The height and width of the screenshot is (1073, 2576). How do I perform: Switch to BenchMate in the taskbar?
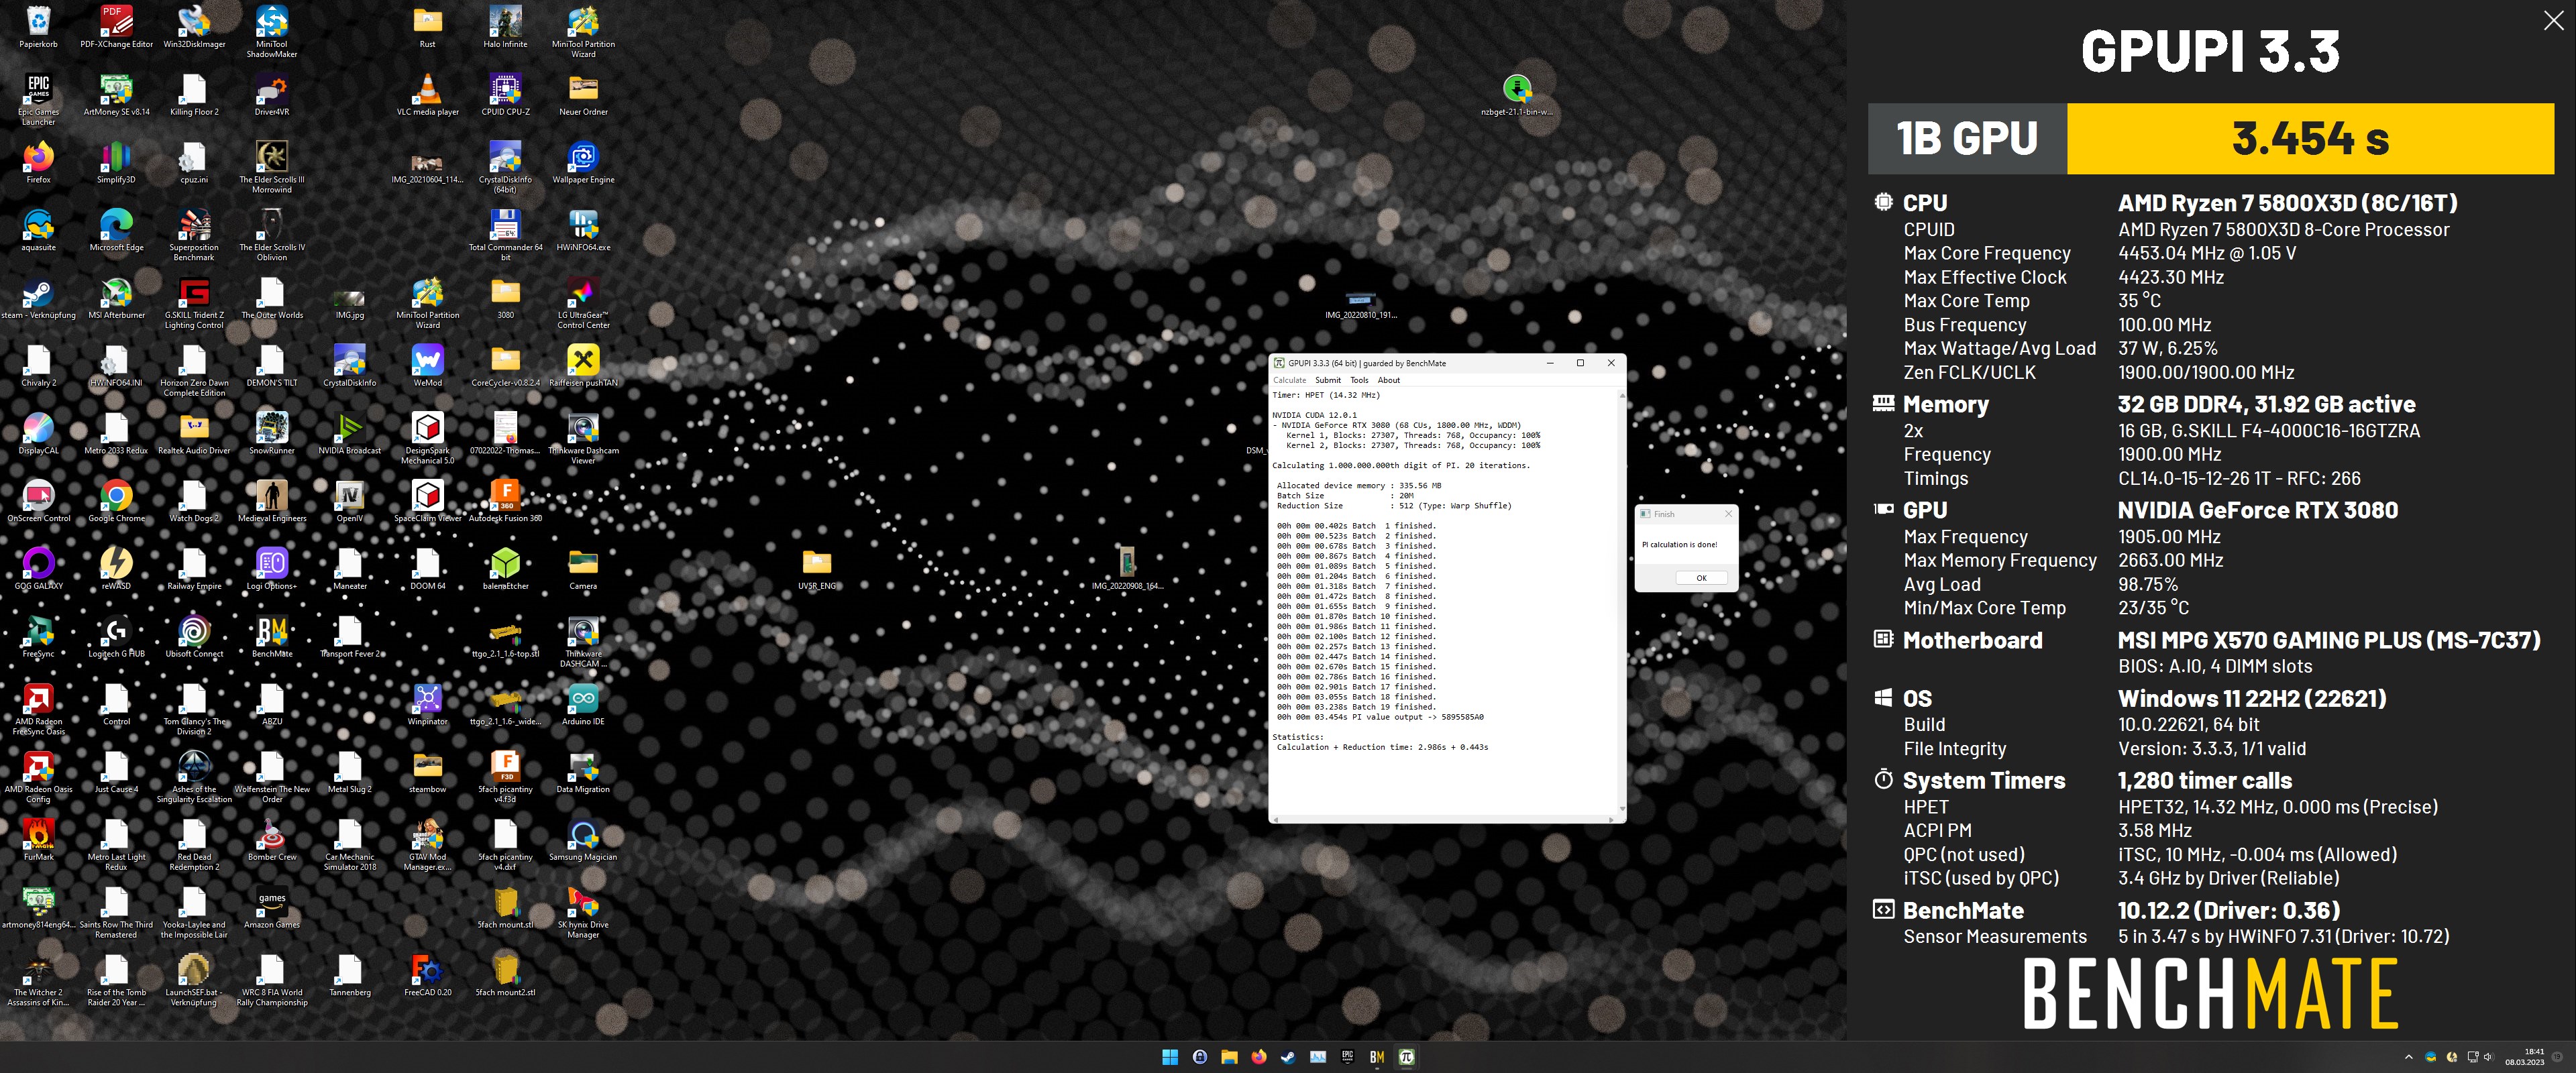click(1376, 1057)
